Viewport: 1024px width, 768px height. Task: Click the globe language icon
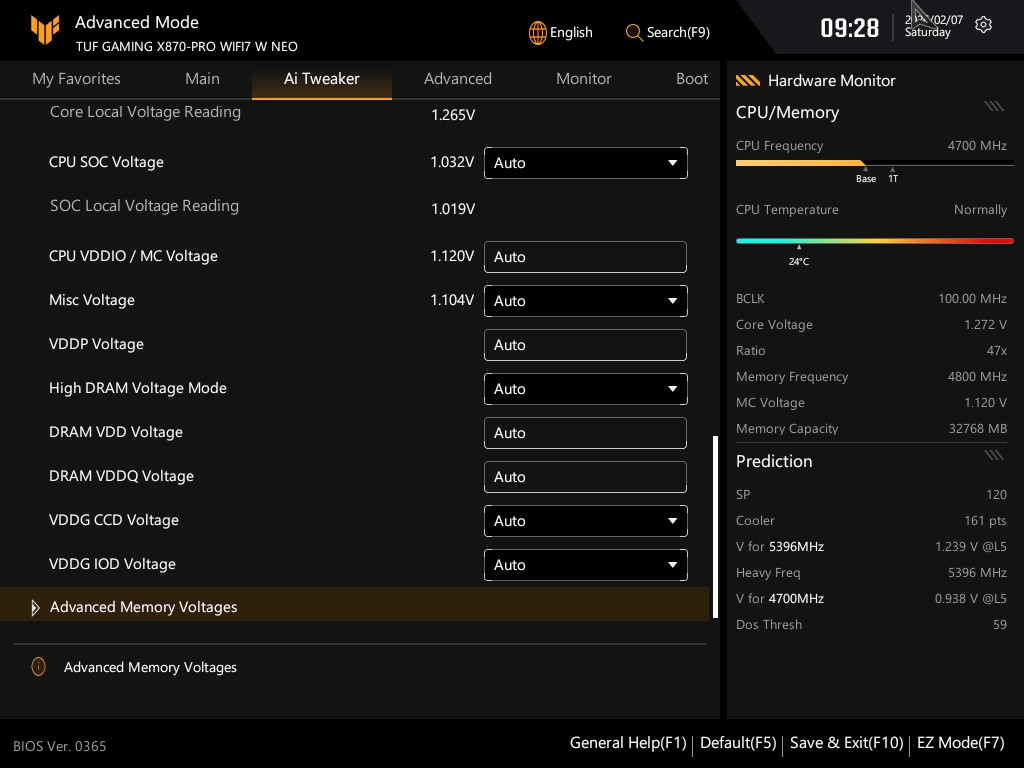coord(538,32)
